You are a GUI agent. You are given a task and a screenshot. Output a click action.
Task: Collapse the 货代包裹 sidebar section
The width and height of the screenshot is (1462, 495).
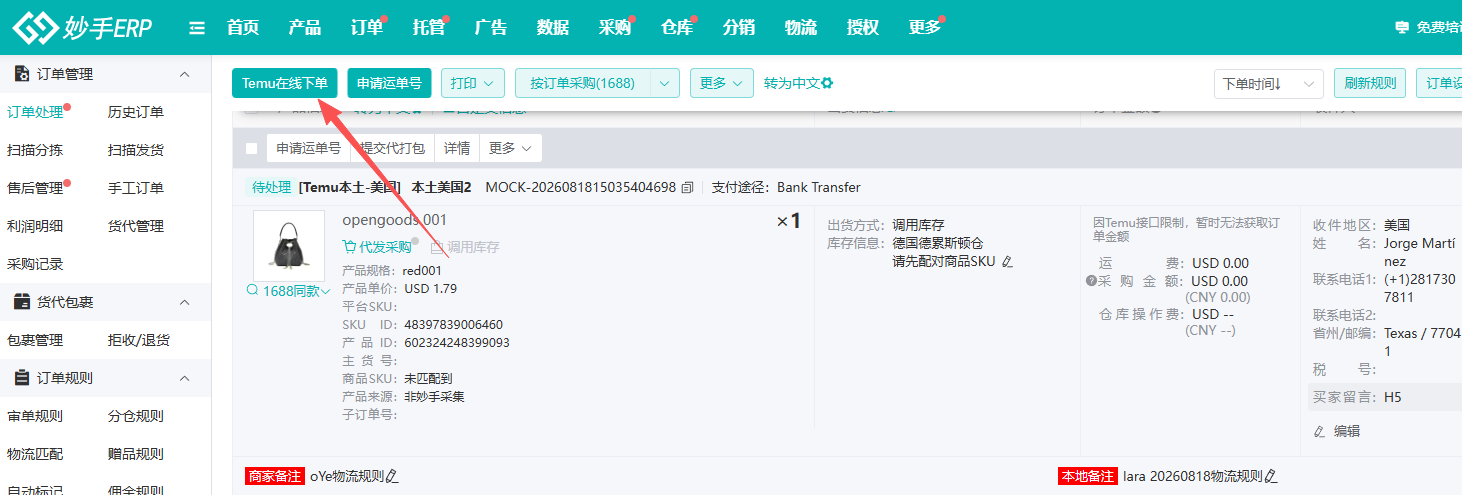pyautogui.click(x=184, y=302)
